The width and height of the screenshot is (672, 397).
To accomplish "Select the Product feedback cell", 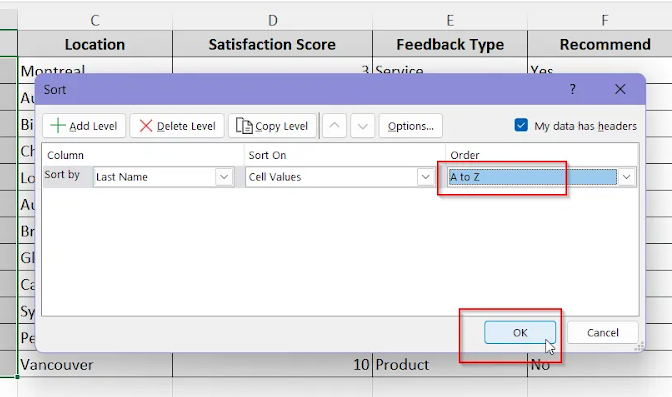I will click(450, 365).
